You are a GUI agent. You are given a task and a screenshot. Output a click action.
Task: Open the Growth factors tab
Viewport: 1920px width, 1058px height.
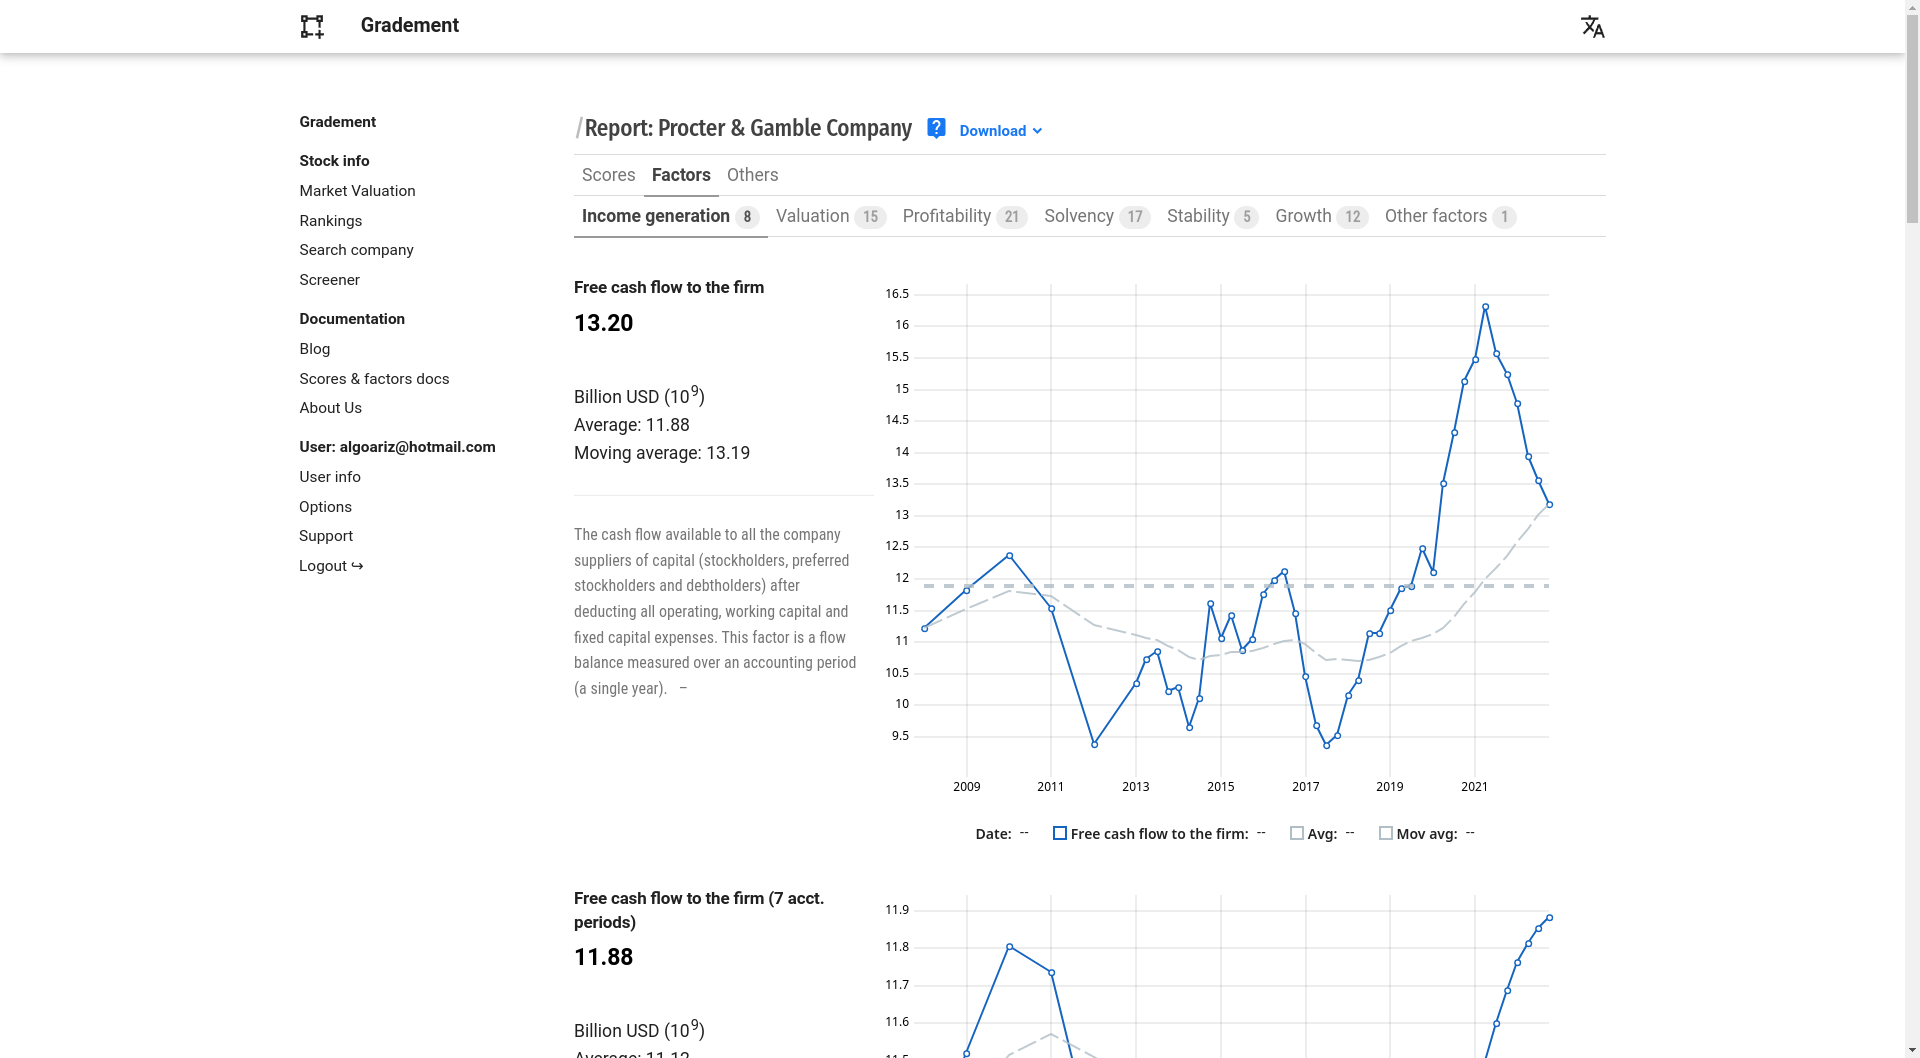pos(1322,217)
